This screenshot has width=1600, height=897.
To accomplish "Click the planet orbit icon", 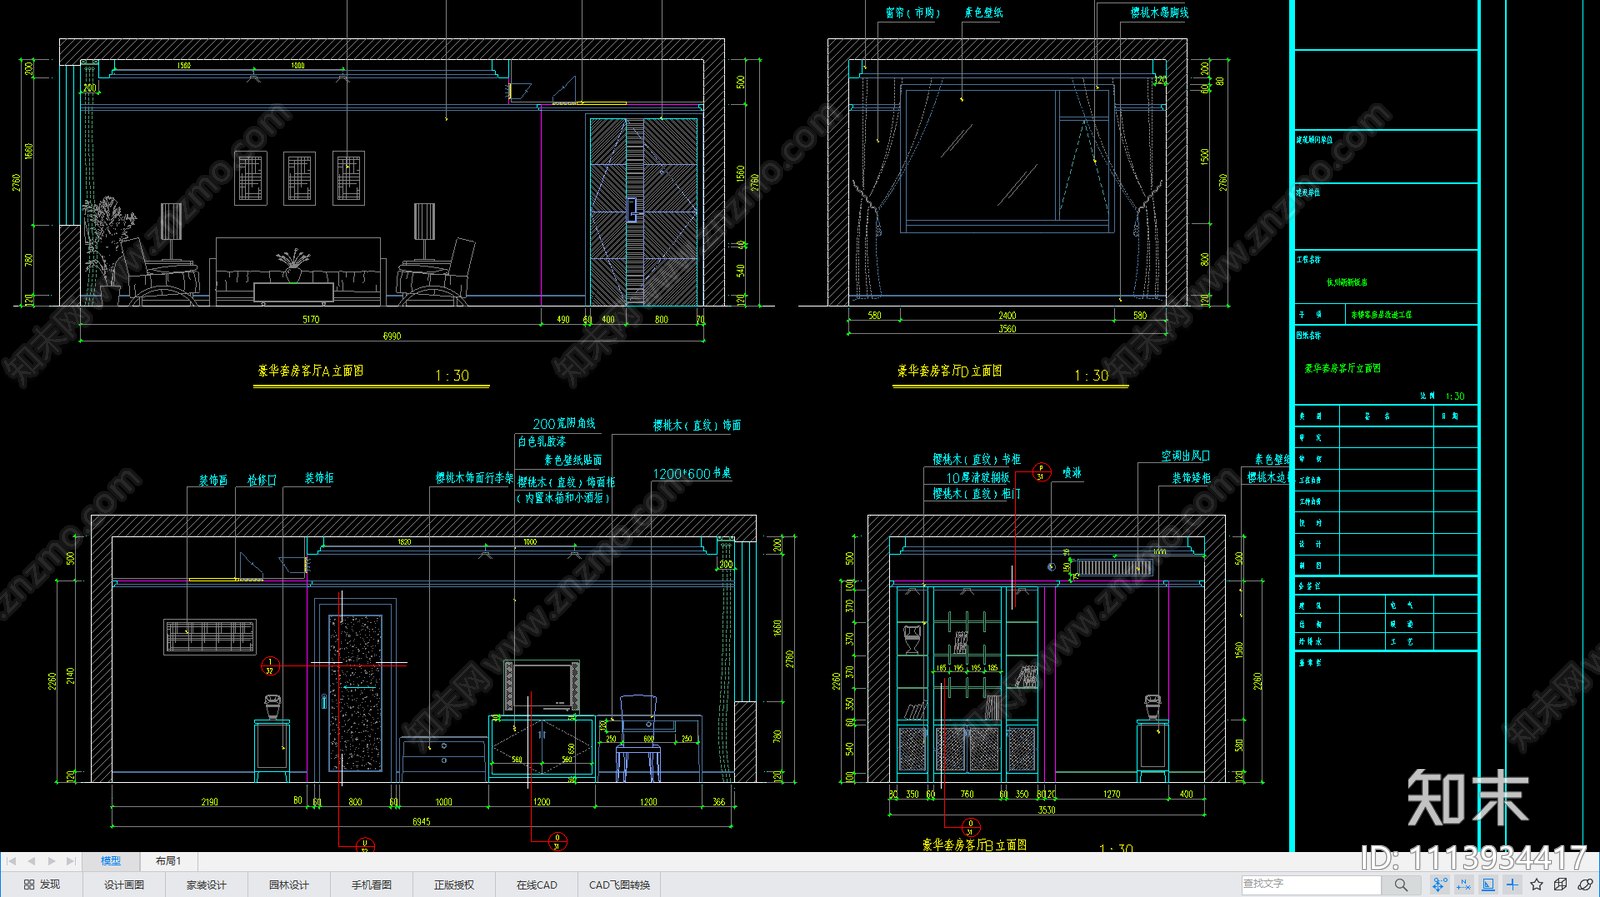I will (x=1585, y=885).
